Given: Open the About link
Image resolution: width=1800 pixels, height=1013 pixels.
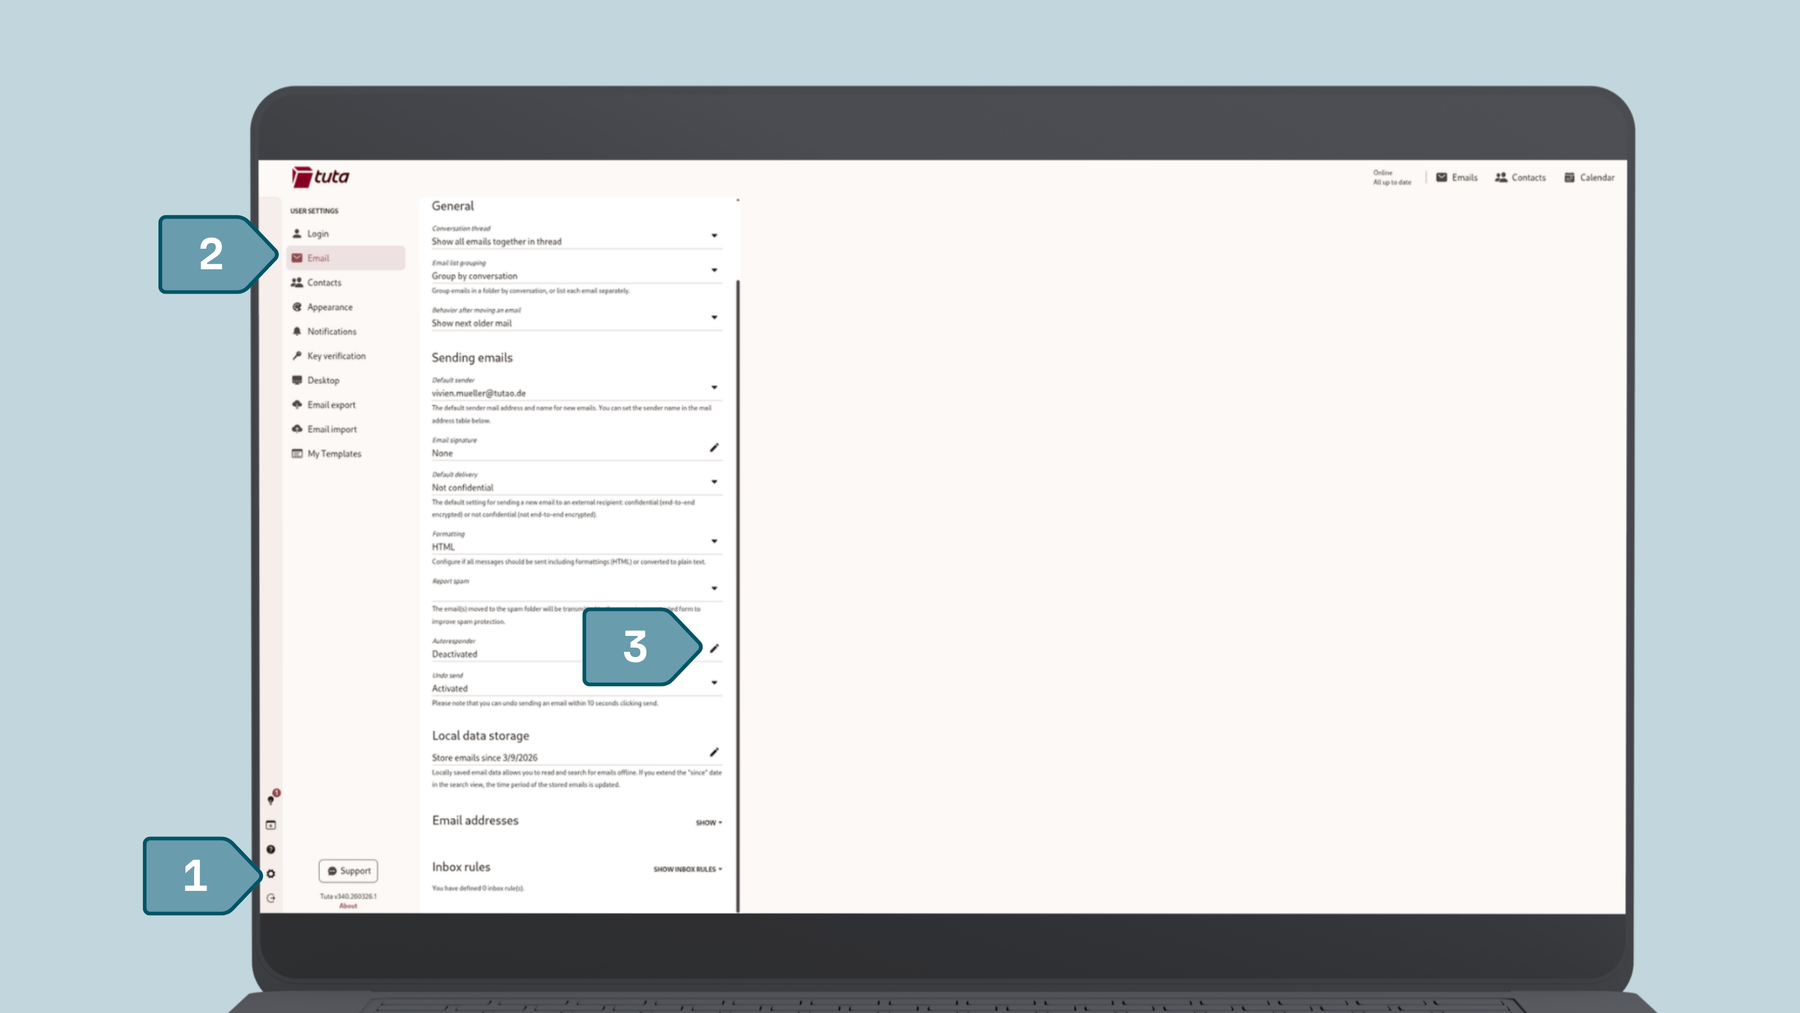Looking at the screenshot, I should [x=348, y=906].
